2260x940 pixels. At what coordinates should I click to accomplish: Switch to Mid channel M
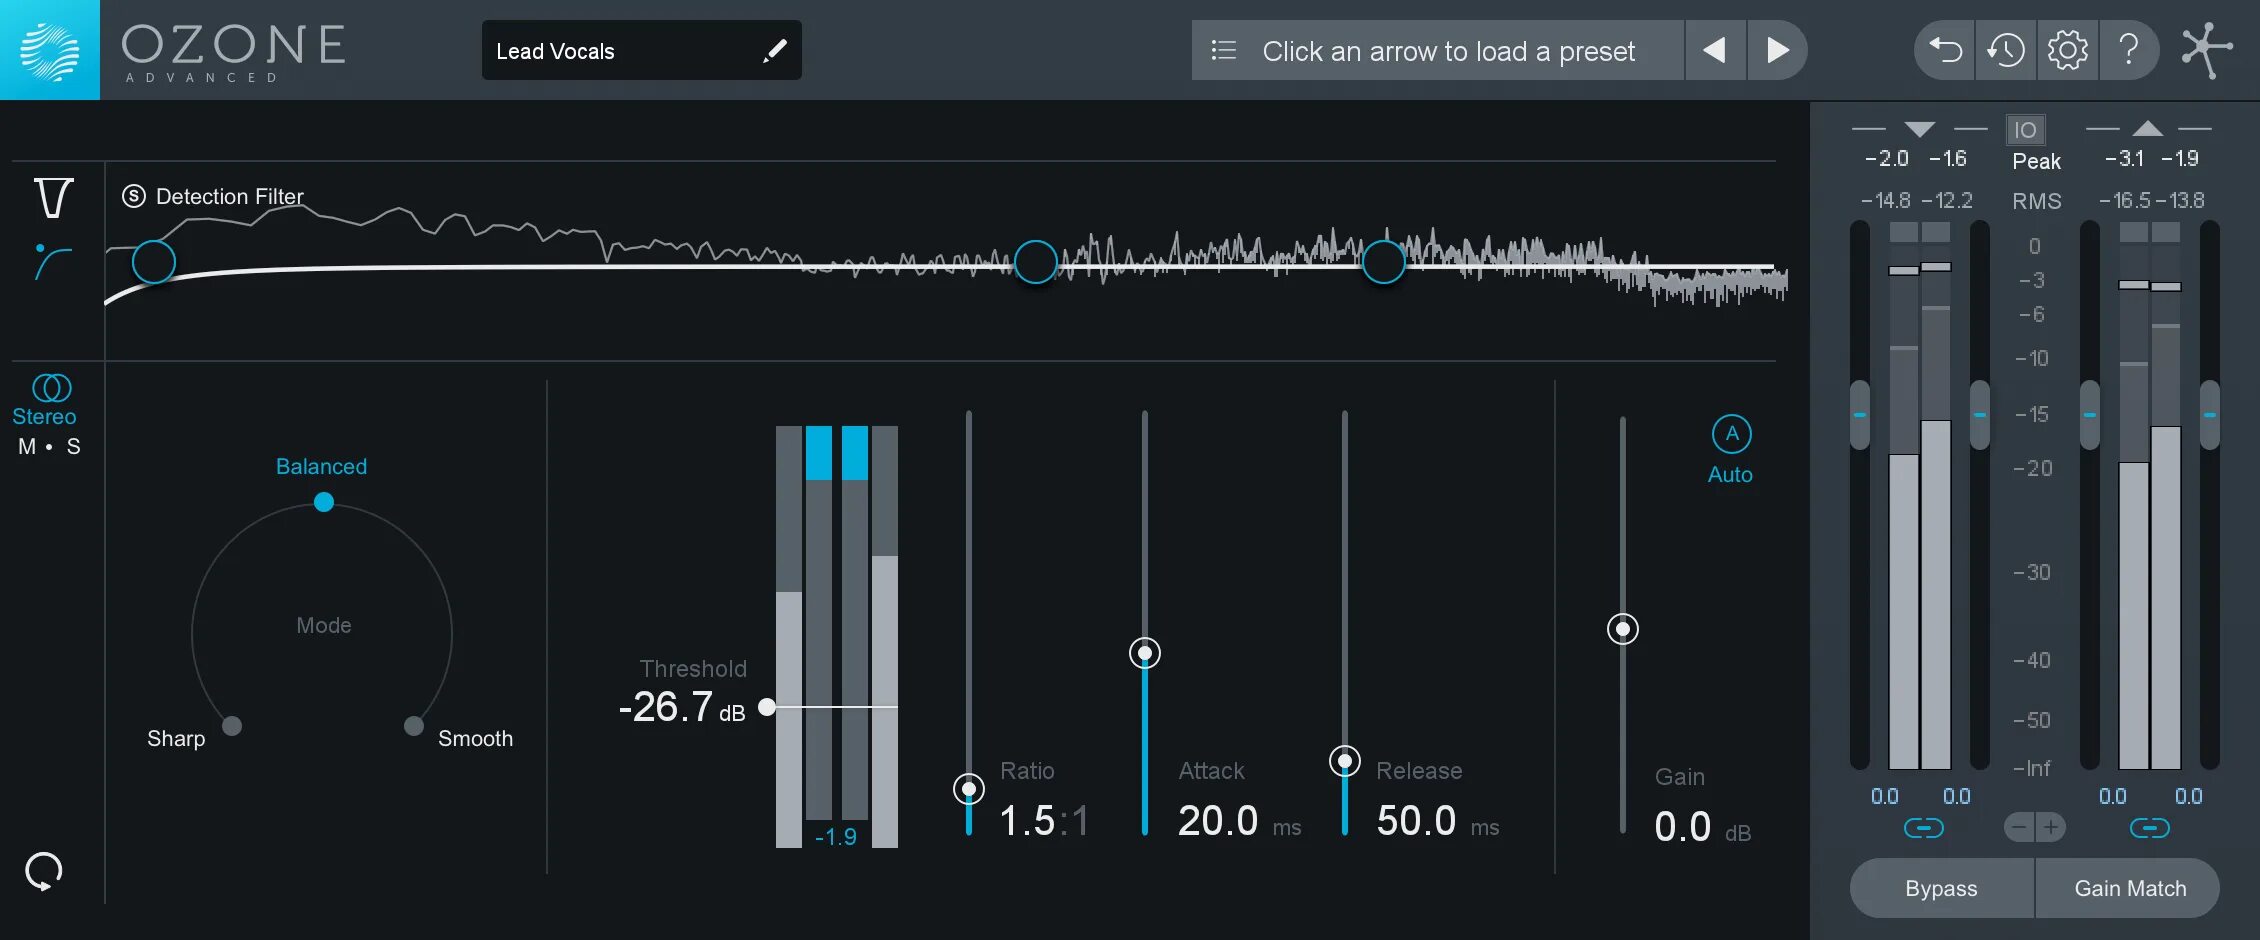27,447
